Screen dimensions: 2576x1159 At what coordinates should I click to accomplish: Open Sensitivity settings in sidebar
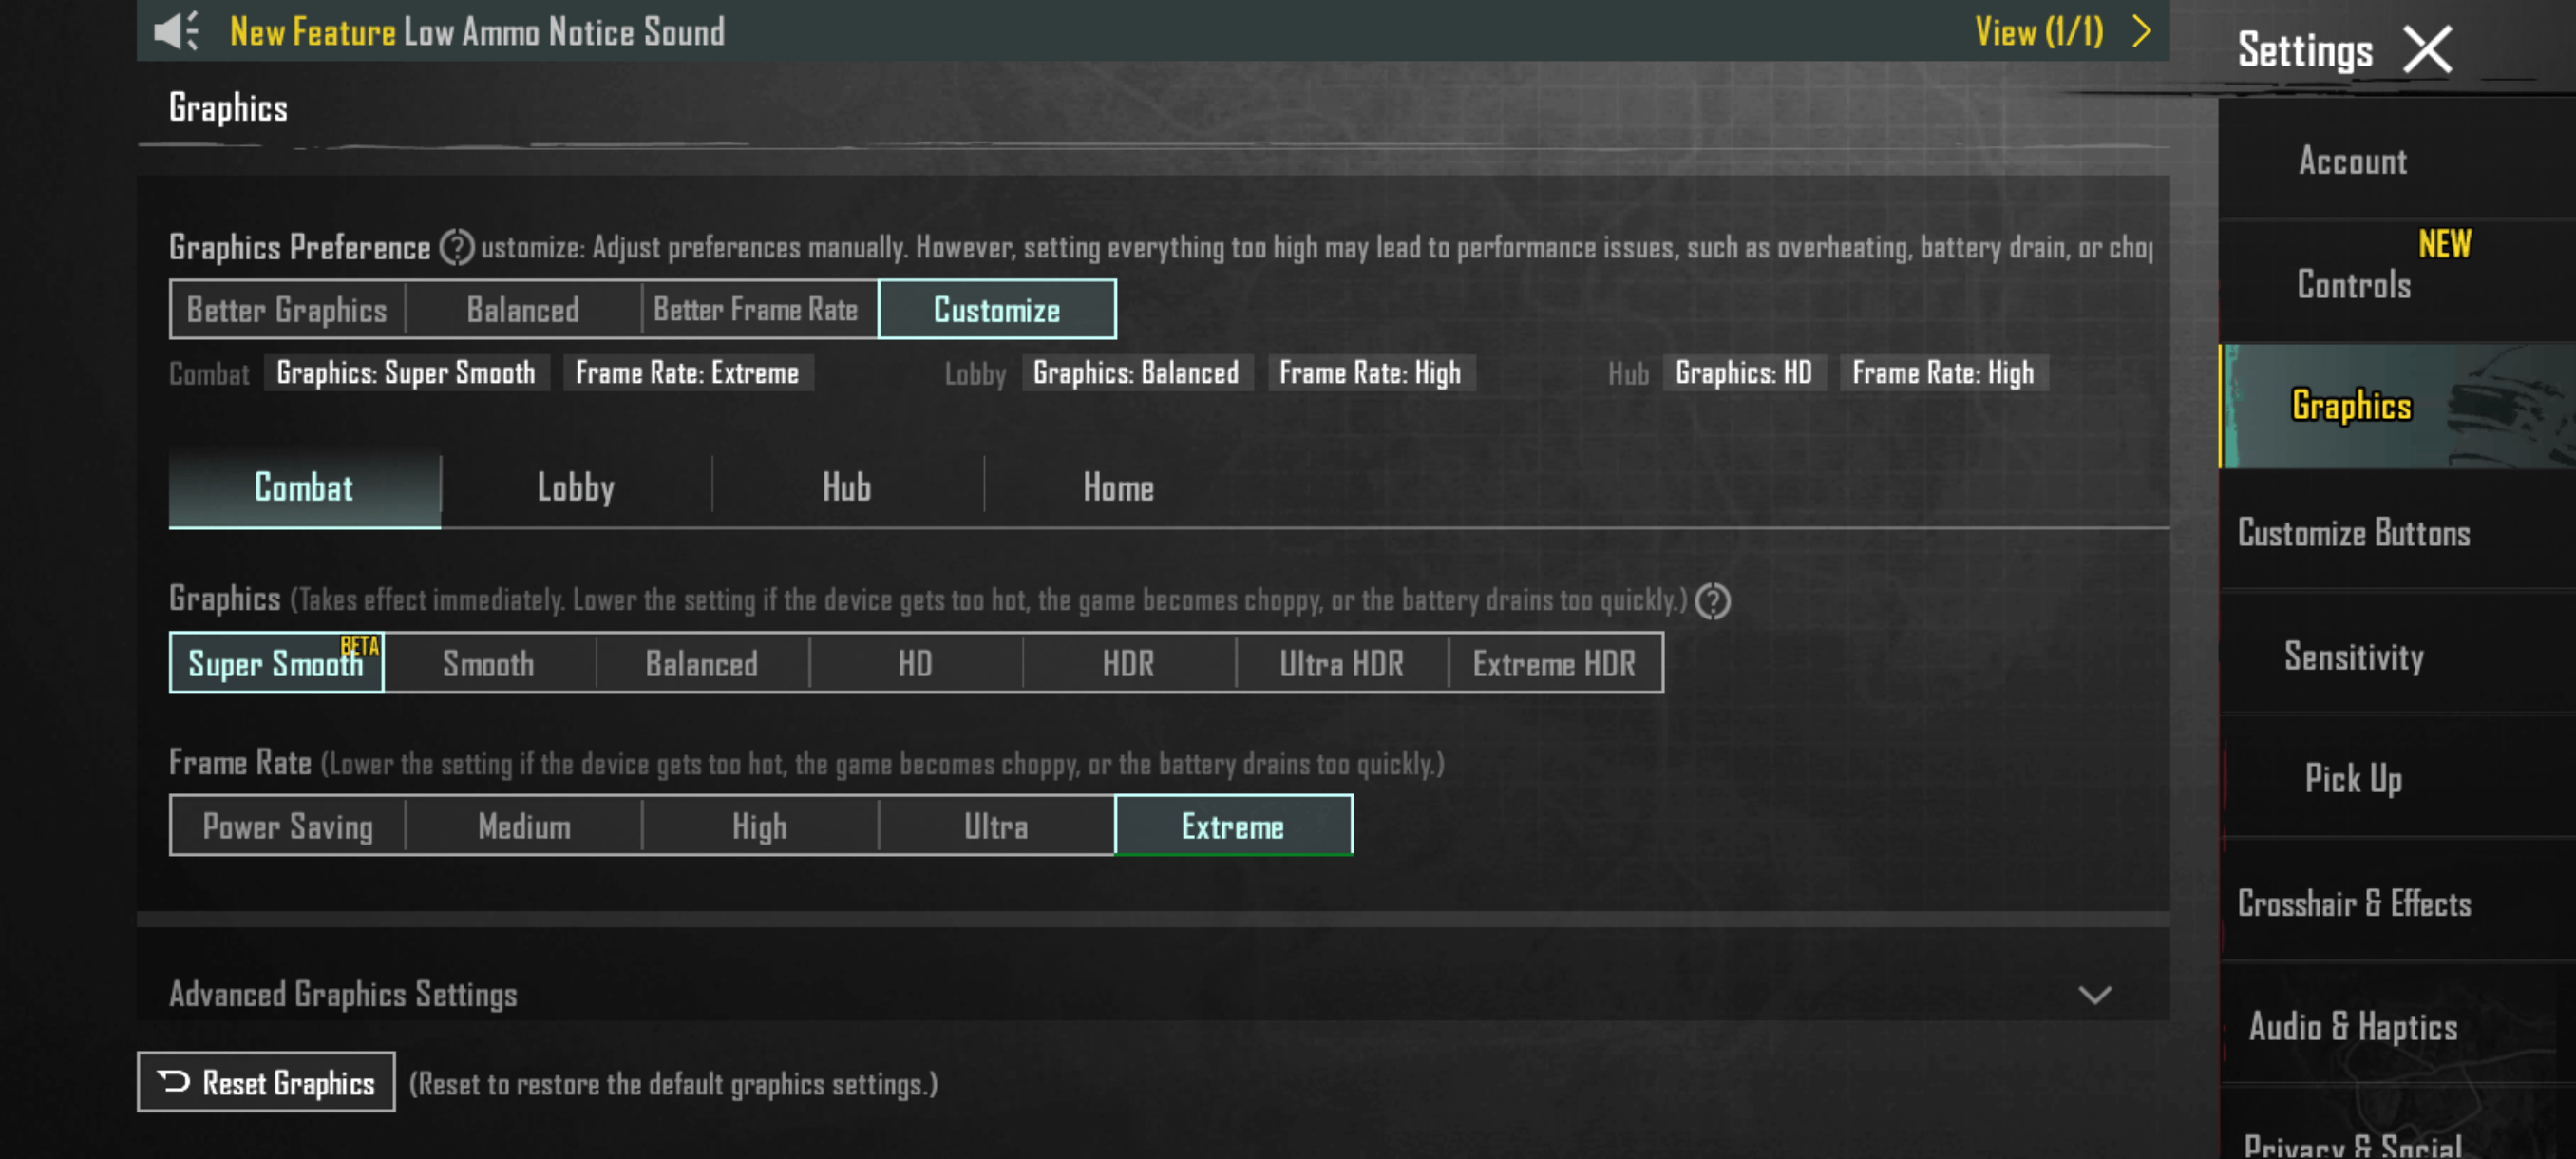[x=2353, y=656]
